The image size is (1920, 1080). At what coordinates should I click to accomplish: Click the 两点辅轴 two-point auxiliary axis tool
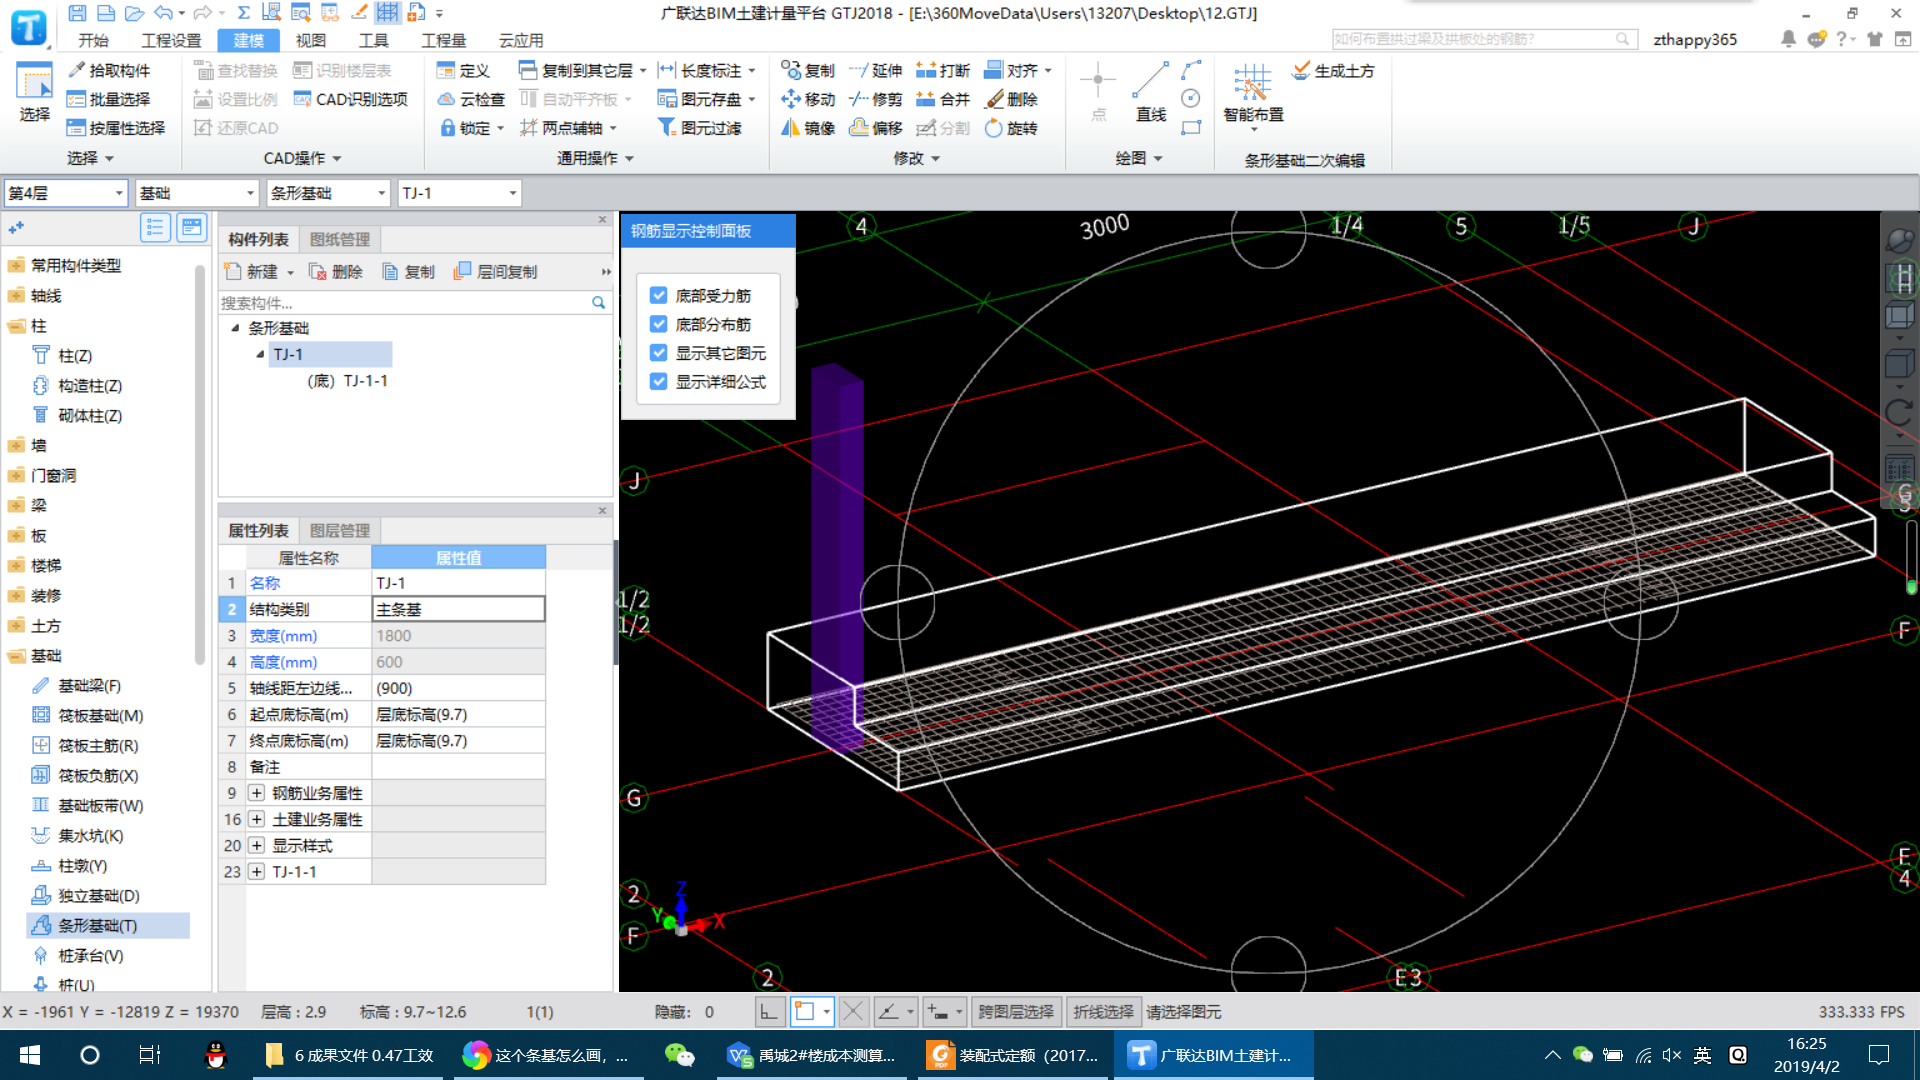click(568, 128)
